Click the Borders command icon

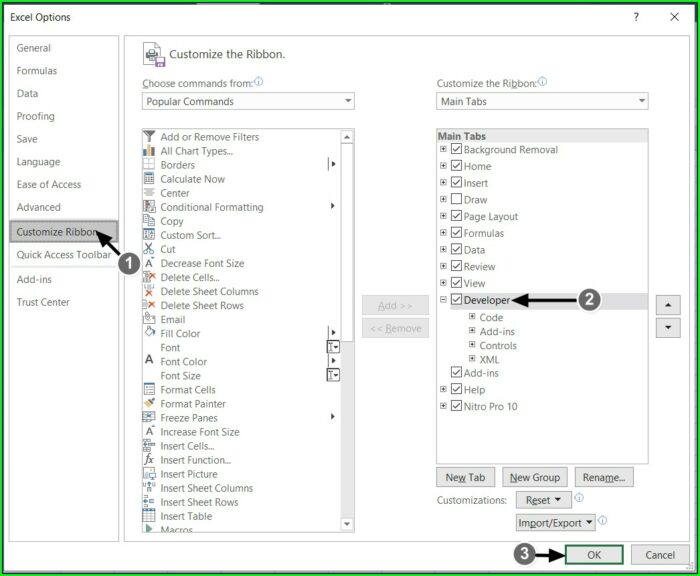(149, 164)
